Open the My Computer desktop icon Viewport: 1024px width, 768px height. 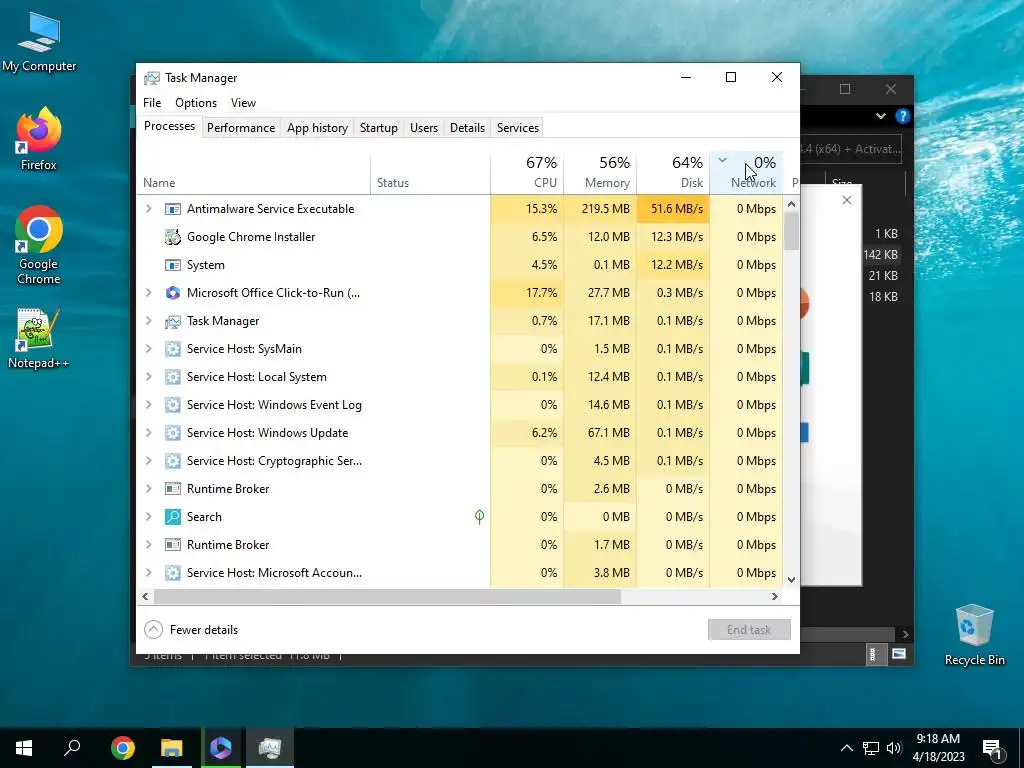39,42
